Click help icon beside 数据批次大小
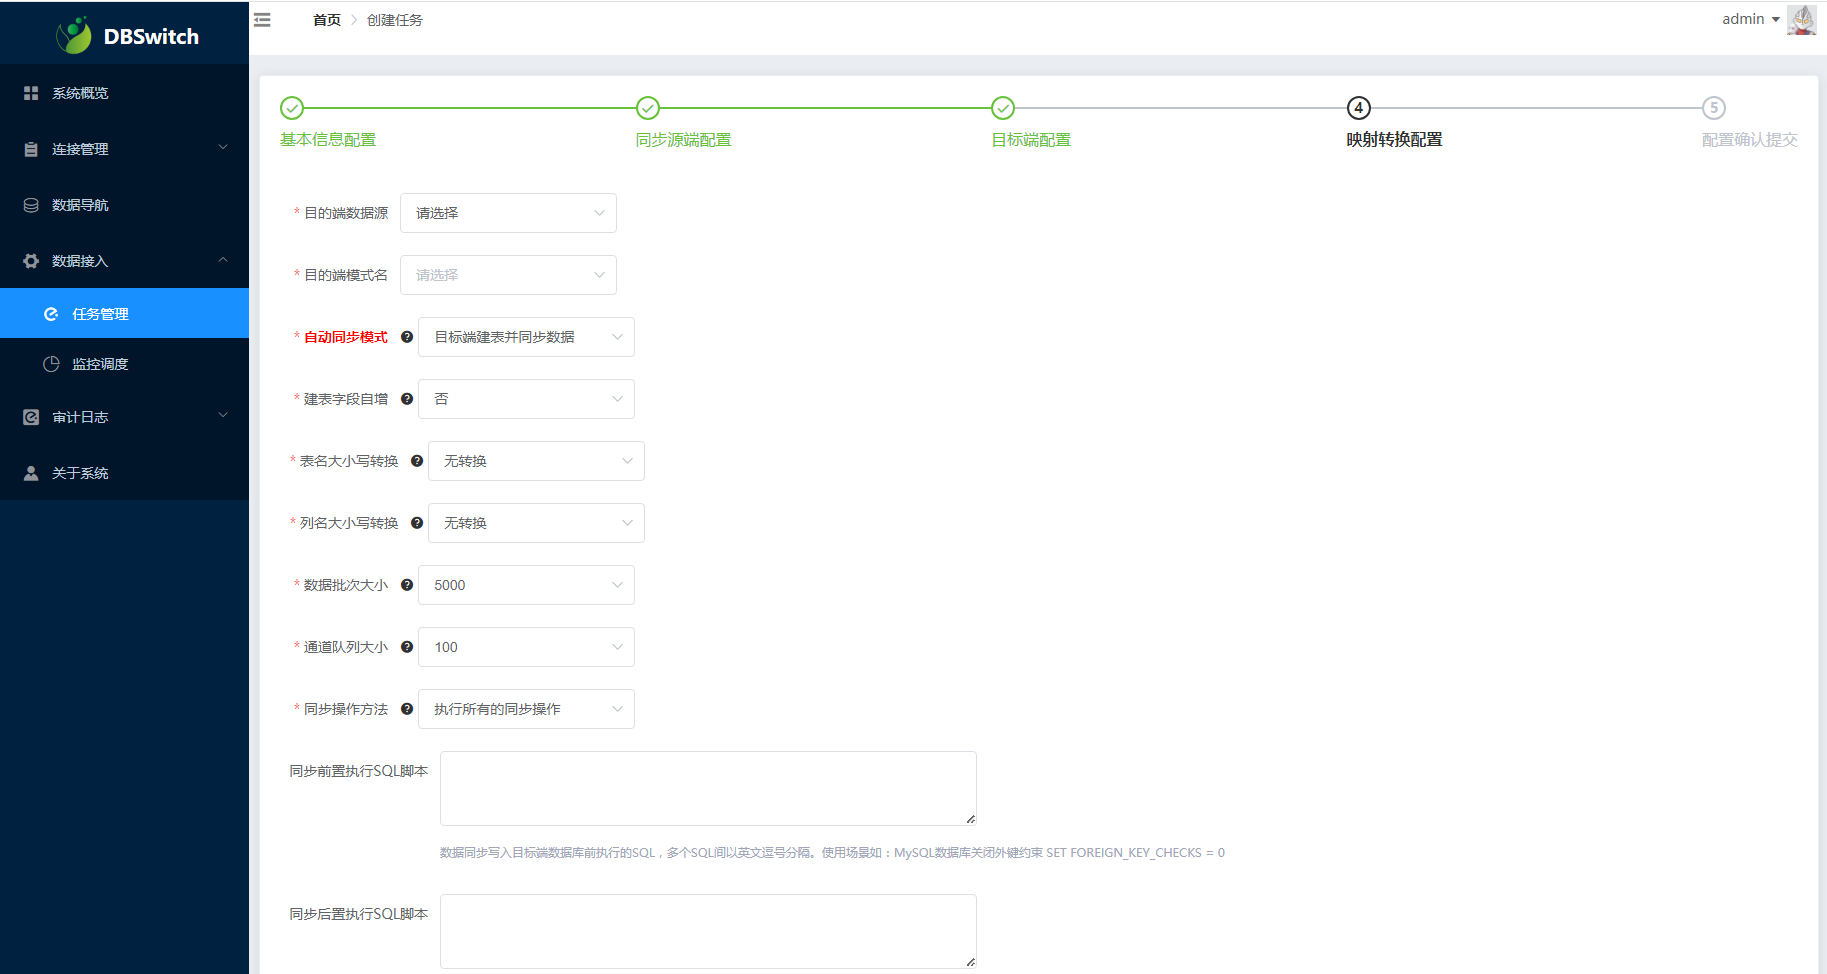 point(407,585)
